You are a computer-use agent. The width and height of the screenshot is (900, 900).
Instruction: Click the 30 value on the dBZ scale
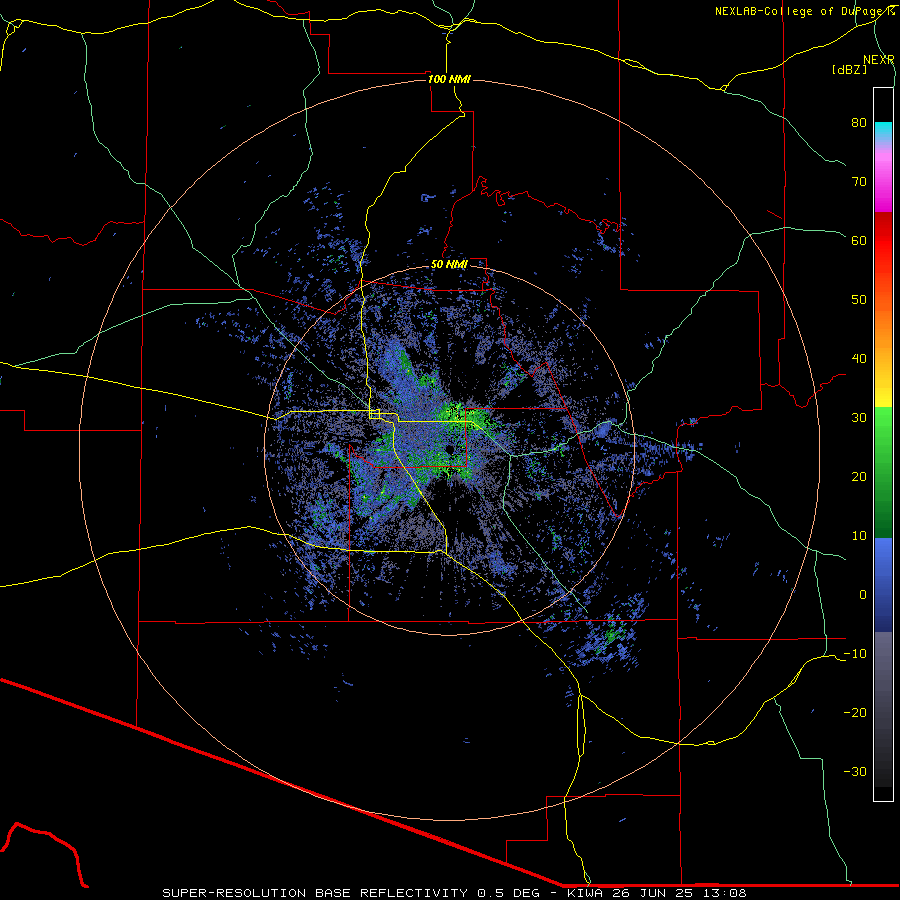859,418
